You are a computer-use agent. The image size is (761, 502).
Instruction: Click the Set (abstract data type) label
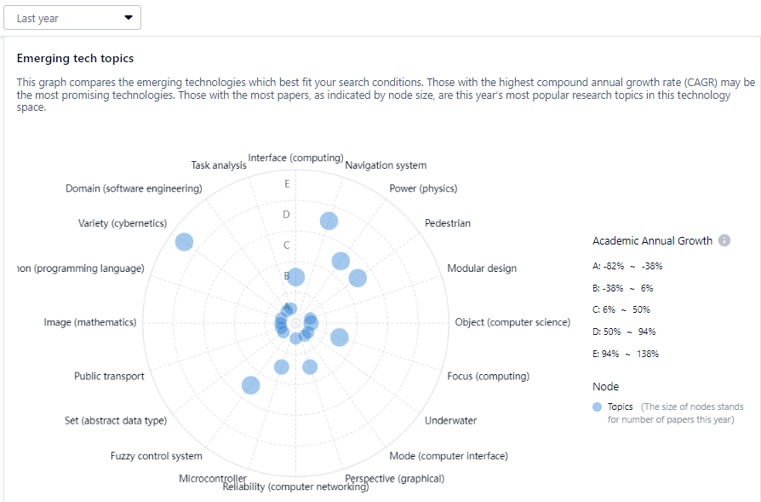116,421
